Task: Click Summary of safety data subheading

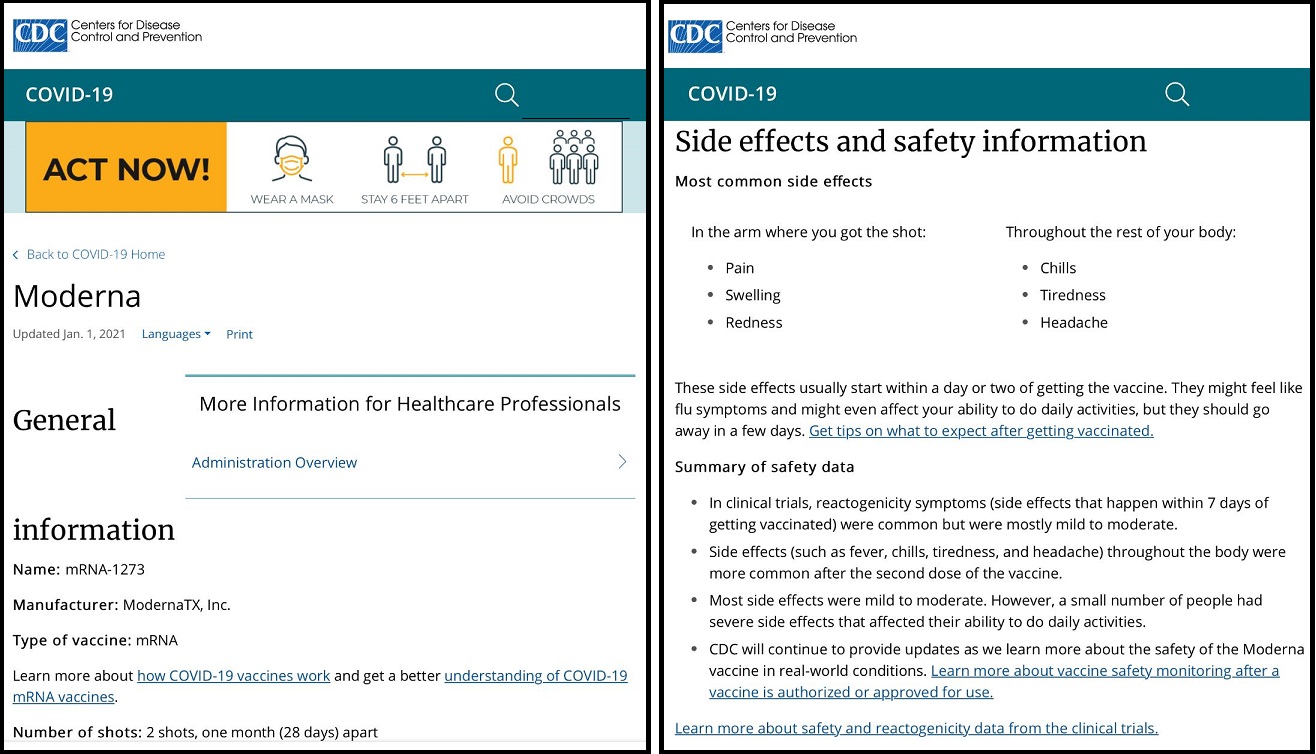Action: coord(765,467)
